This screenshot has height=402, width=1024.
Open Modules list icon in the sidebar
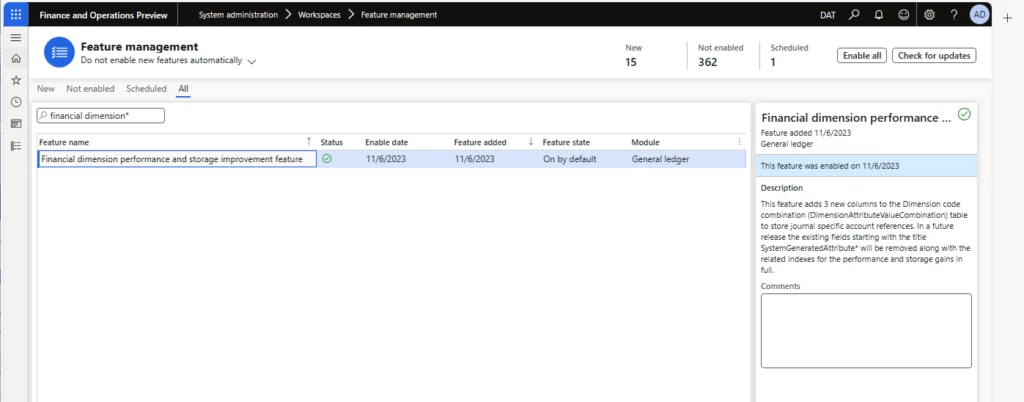click(x=15, y=146)
